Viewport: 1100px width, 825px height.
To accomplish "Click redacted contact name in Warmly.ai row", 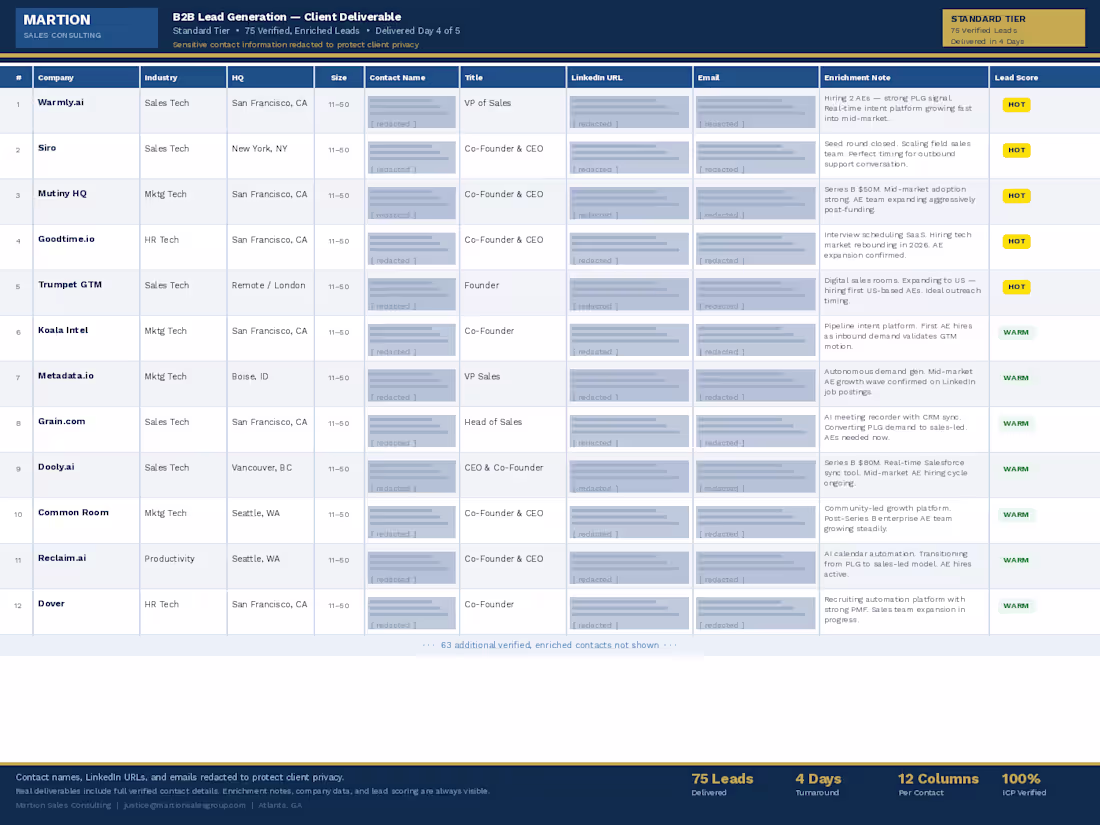I will (412, 112).
